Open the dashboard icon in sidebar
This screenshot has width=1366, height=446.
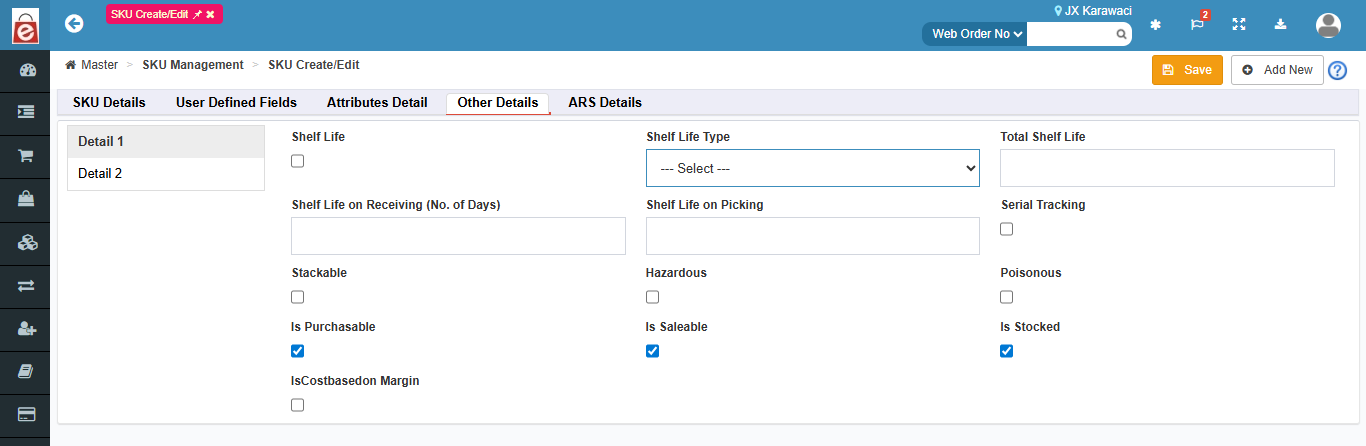[26, 70]
